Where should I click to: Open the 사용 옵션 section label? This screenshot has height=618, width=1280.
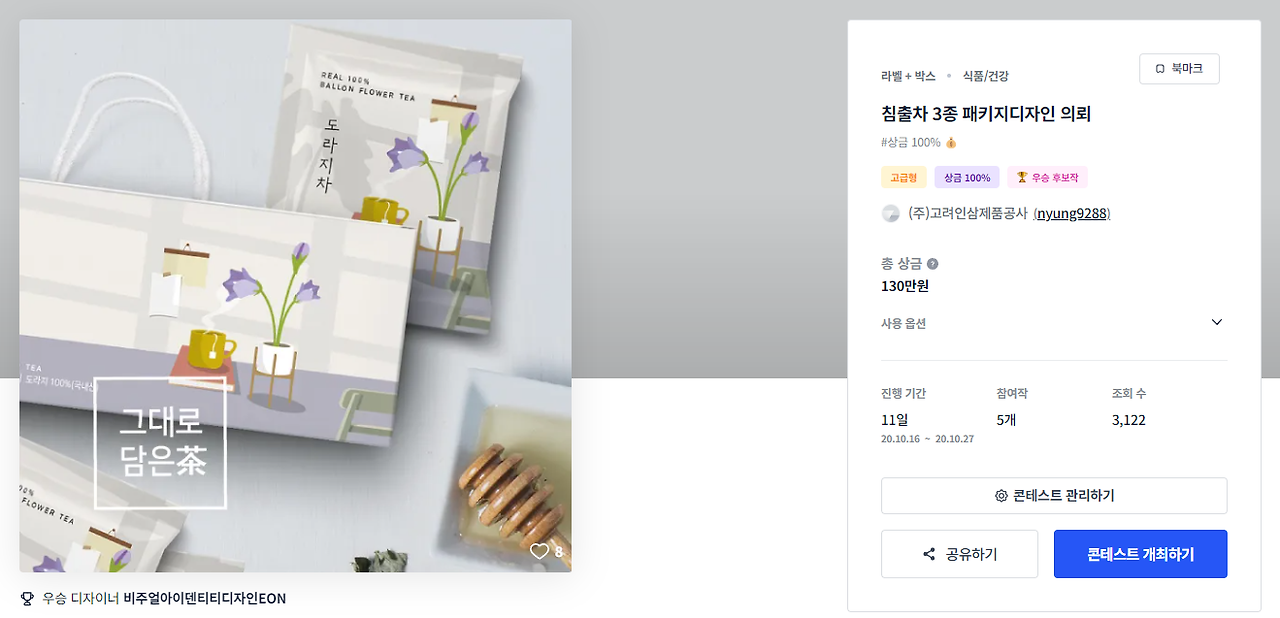(903, 323)
